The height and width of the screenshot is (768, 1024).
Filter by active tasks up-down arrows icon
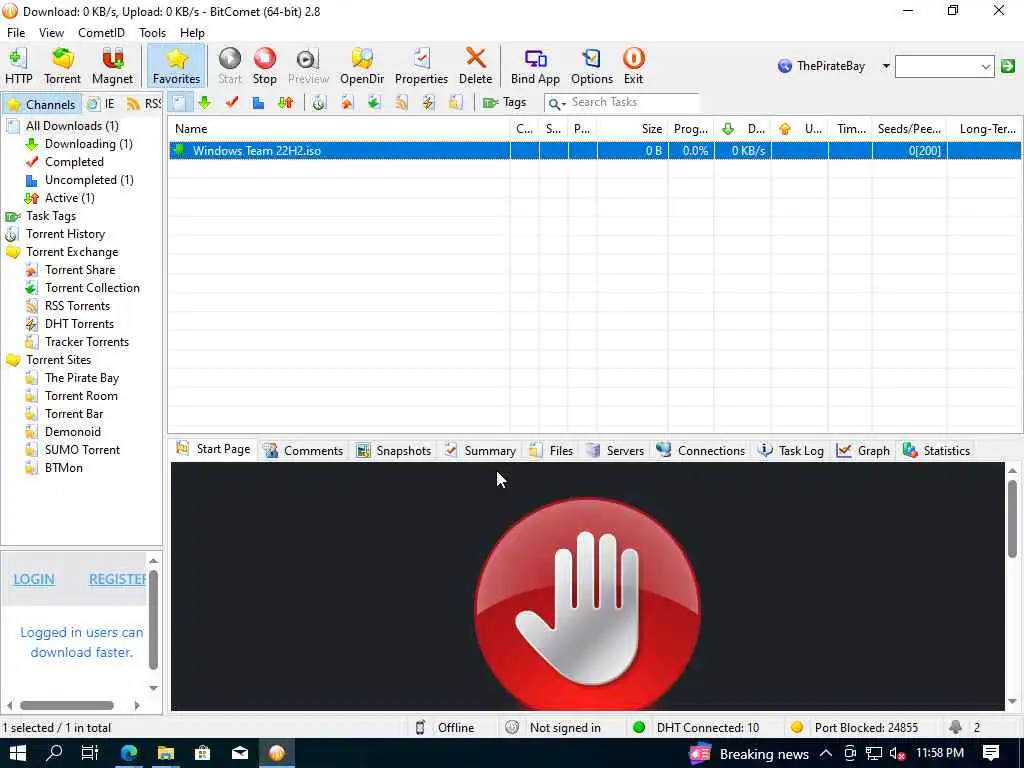point(285,103)
